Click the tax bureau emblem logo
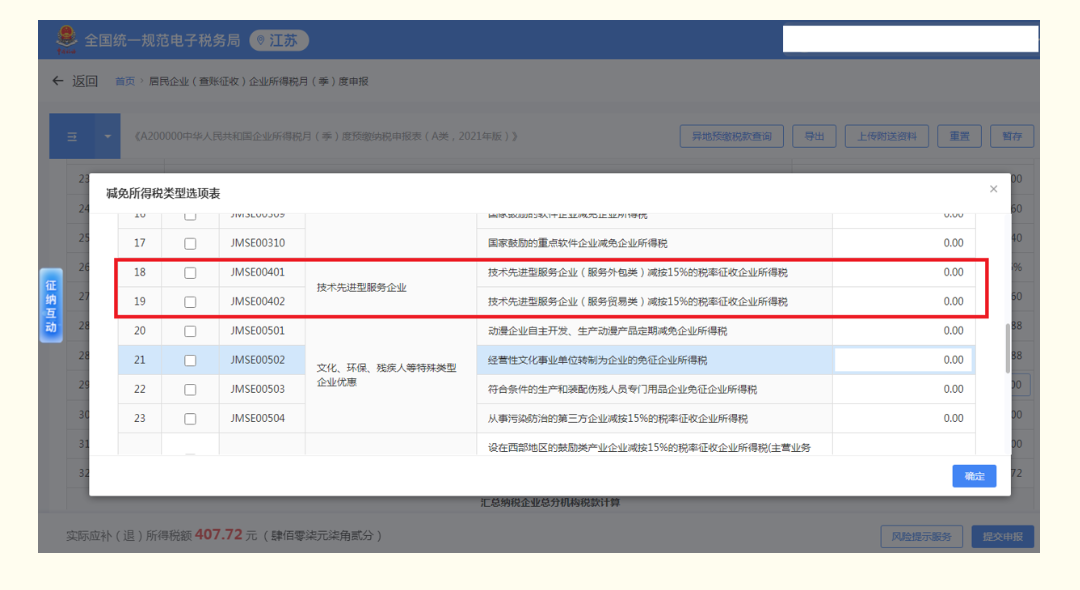This screenshot has height=590, width=1080. coord(67,40)
